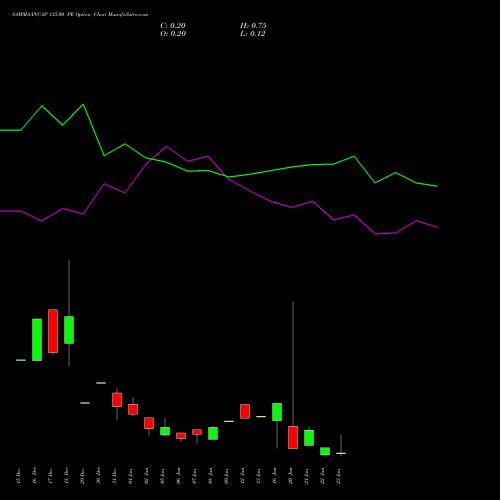Select the green candlestick above 16 Dec

pyautogui.click(x=37, y=340)
